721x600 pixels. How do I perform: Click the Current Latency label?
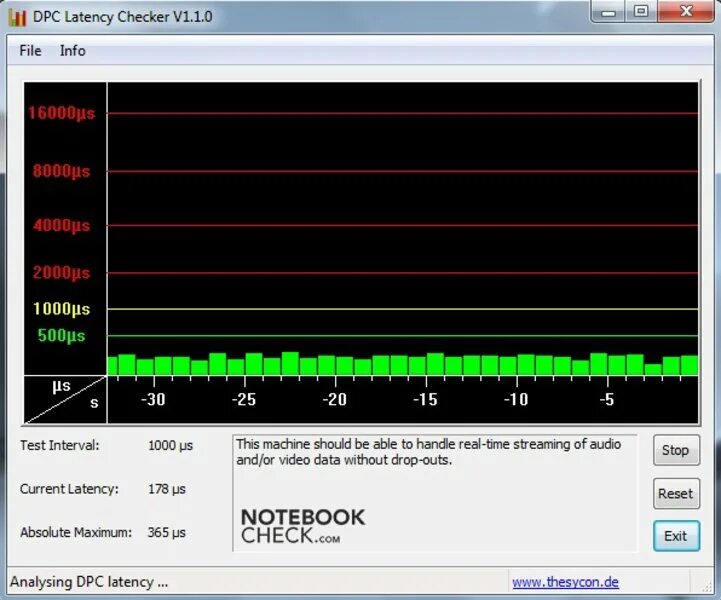click(69, 489)
